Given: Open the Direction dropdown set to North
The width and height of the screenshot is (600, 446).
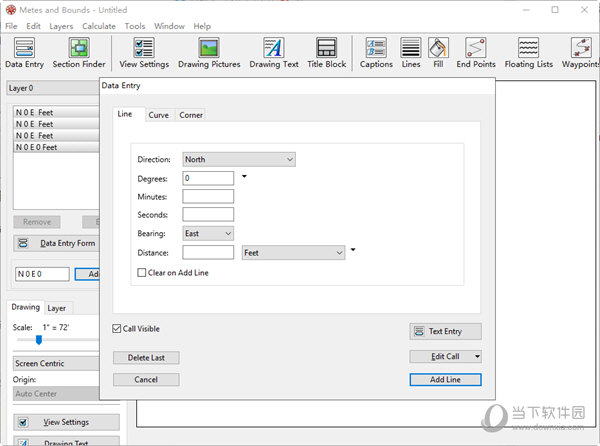Looking at the screenshot, I should point(239,159).
